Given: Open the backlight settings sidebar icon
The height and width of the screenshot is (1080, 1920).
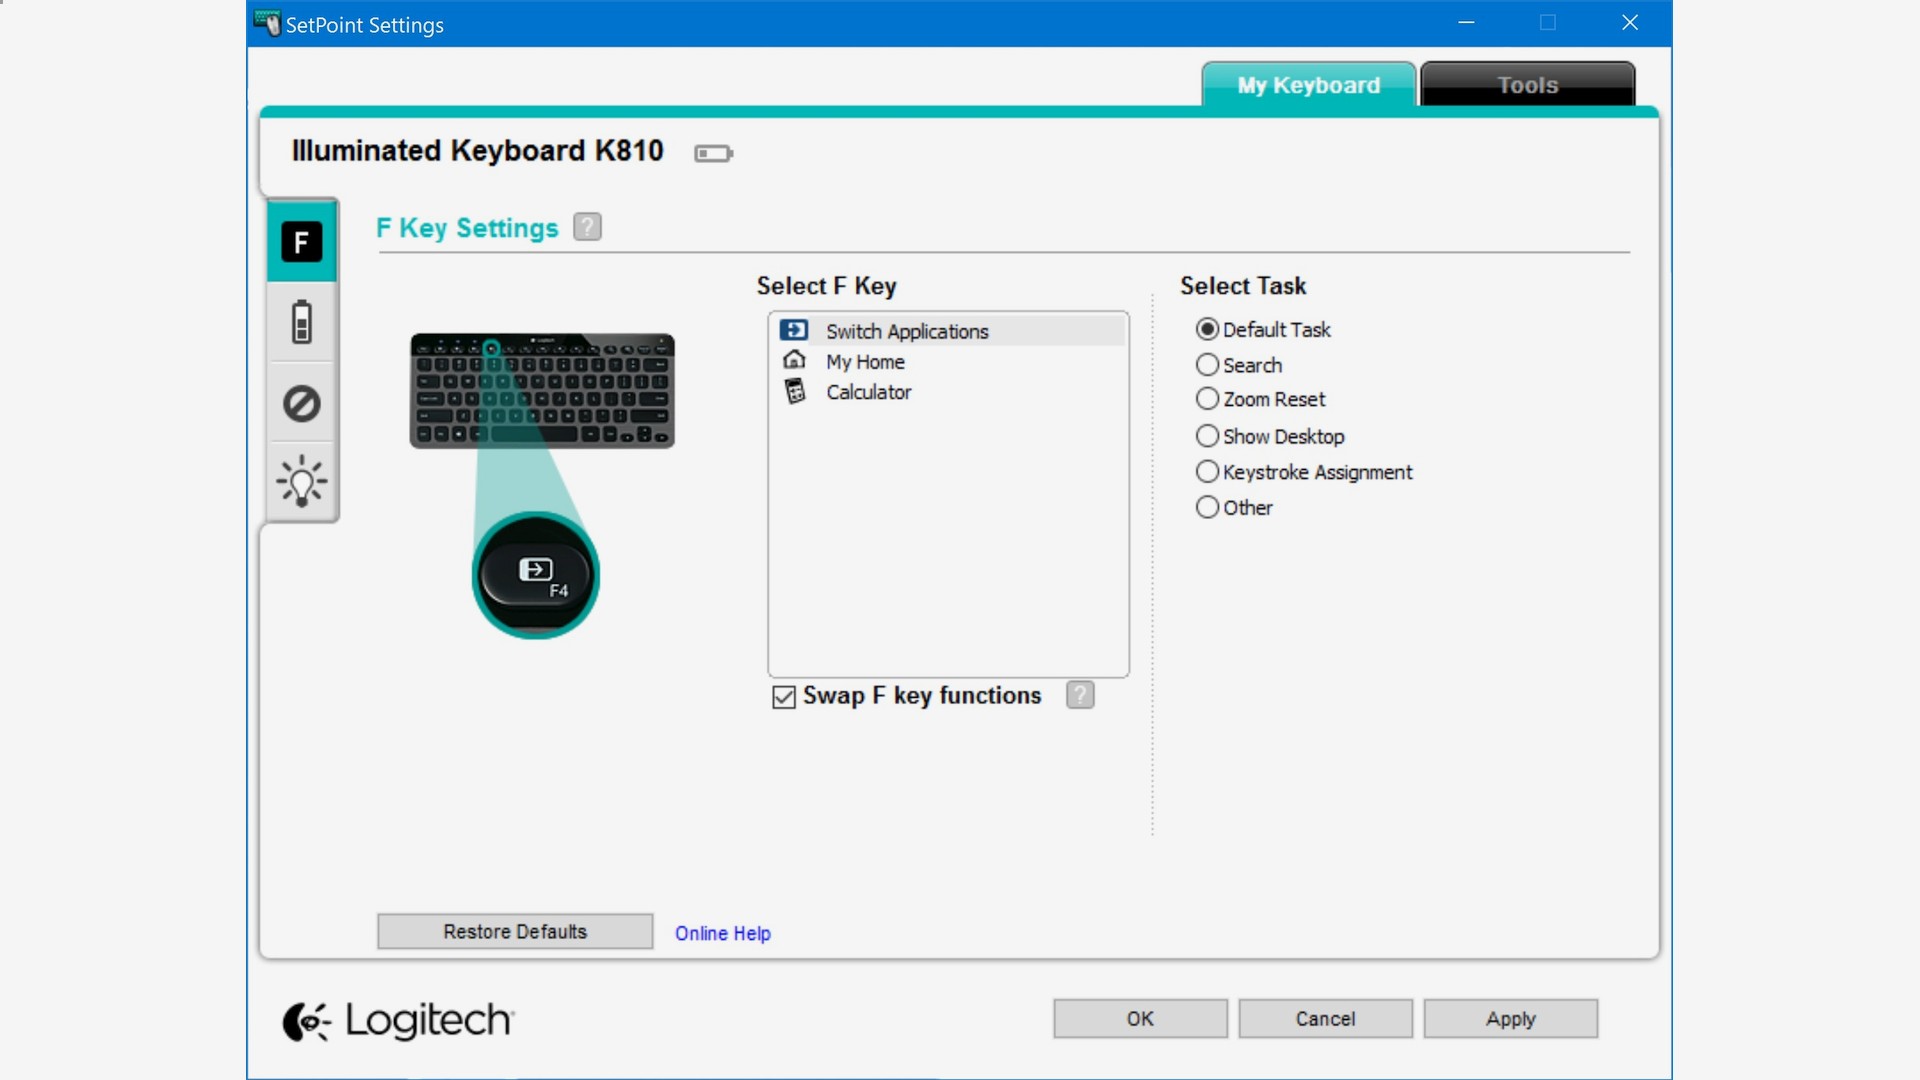Looking at the screenshot, I should pos(301,482).
